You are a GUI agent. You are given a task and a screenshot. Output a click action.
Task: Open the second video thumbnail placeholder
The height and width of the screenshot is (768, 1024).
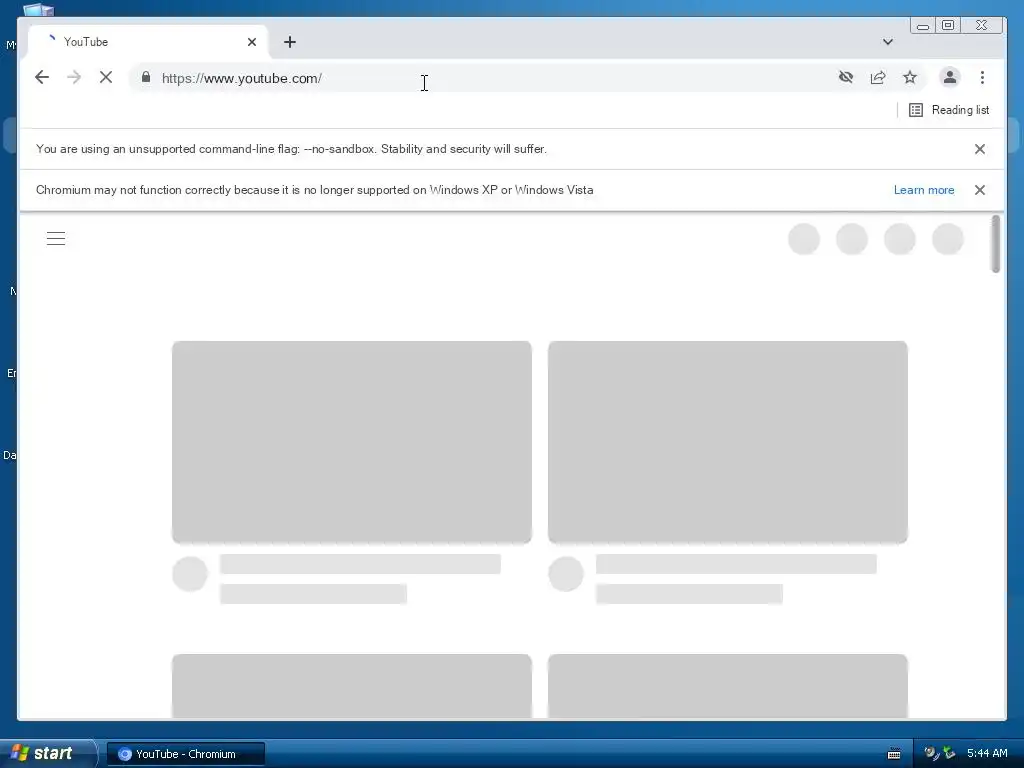[x=728, y=442]
